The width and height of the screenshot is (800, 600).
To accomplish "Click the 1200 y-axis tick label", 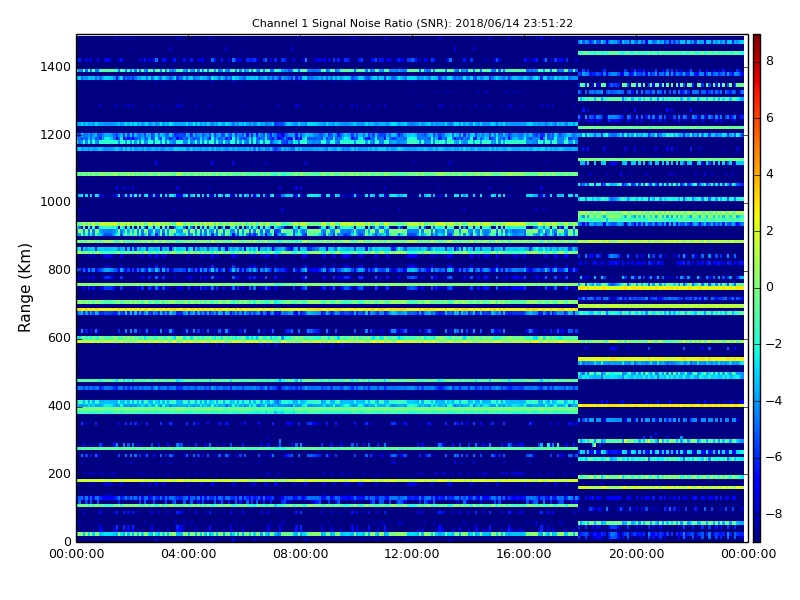I will pyautogui.click(x=56, y=135).
